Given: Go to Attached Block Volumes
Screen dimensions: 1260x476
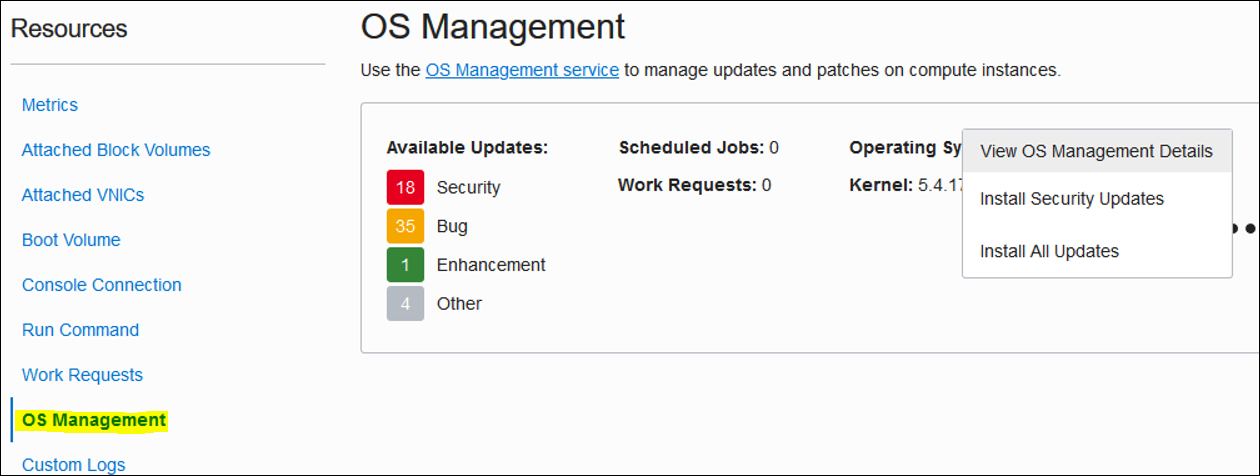Looking at the screenshot, I should point(116,150).
